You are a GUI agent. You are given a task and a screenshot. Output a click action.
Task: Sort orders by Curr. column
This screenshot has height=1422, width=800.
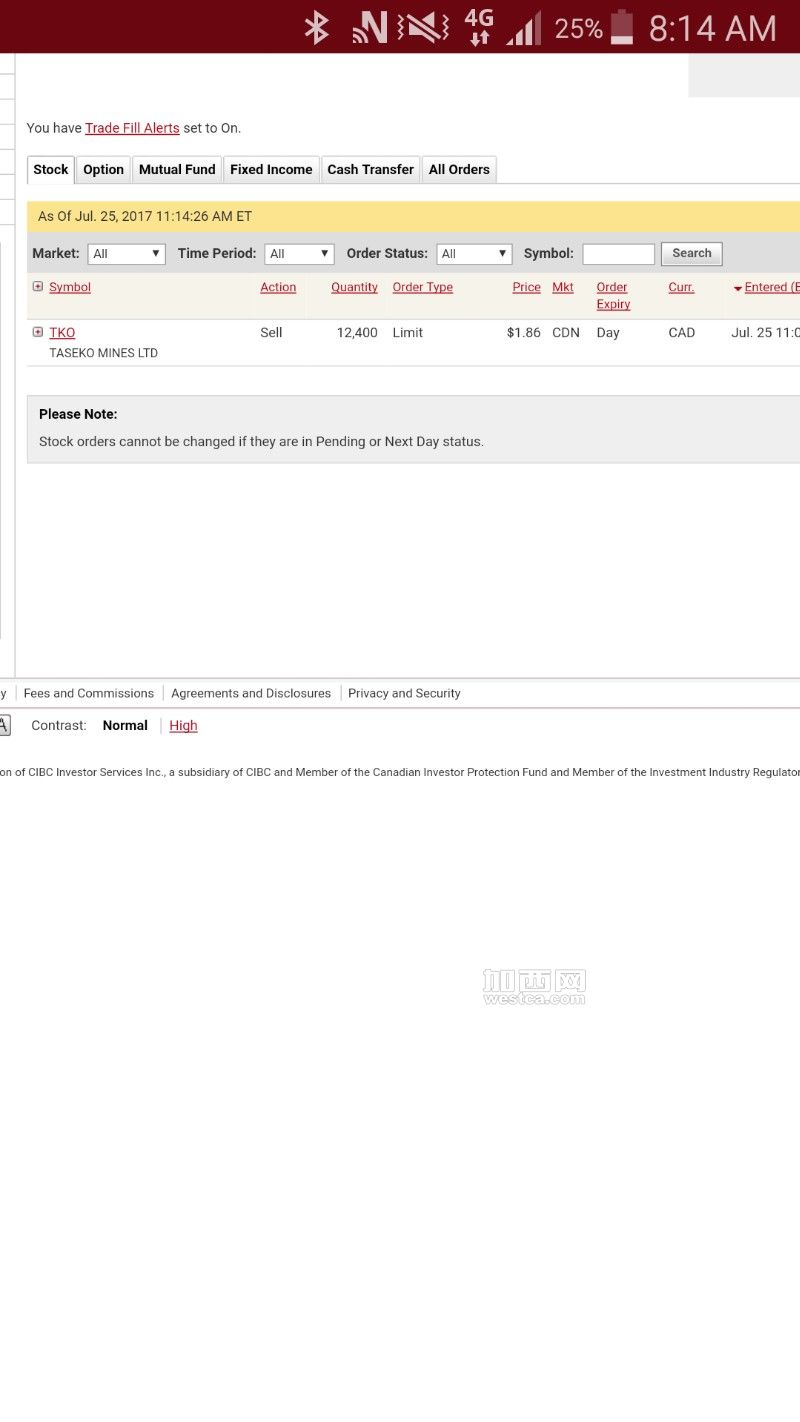pos(681,287)
